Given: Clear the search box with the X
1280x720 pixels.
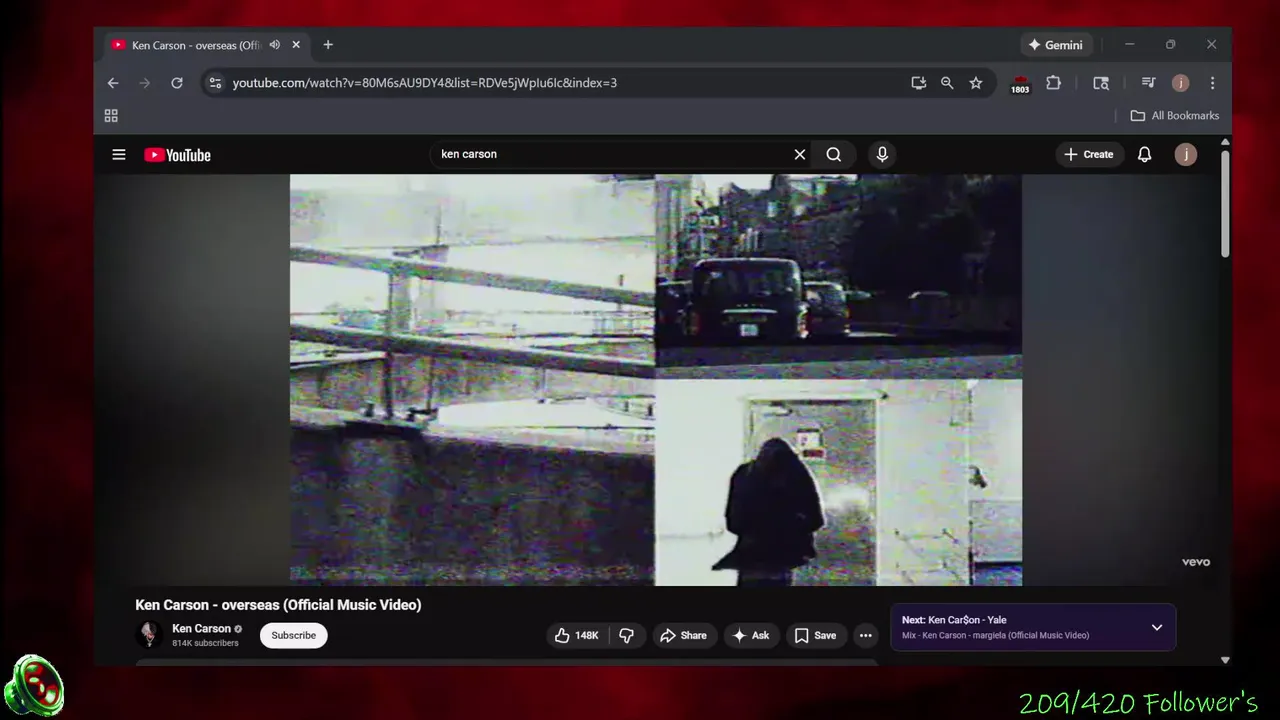Looking at the screenshot, I should (x=800, y=154).
